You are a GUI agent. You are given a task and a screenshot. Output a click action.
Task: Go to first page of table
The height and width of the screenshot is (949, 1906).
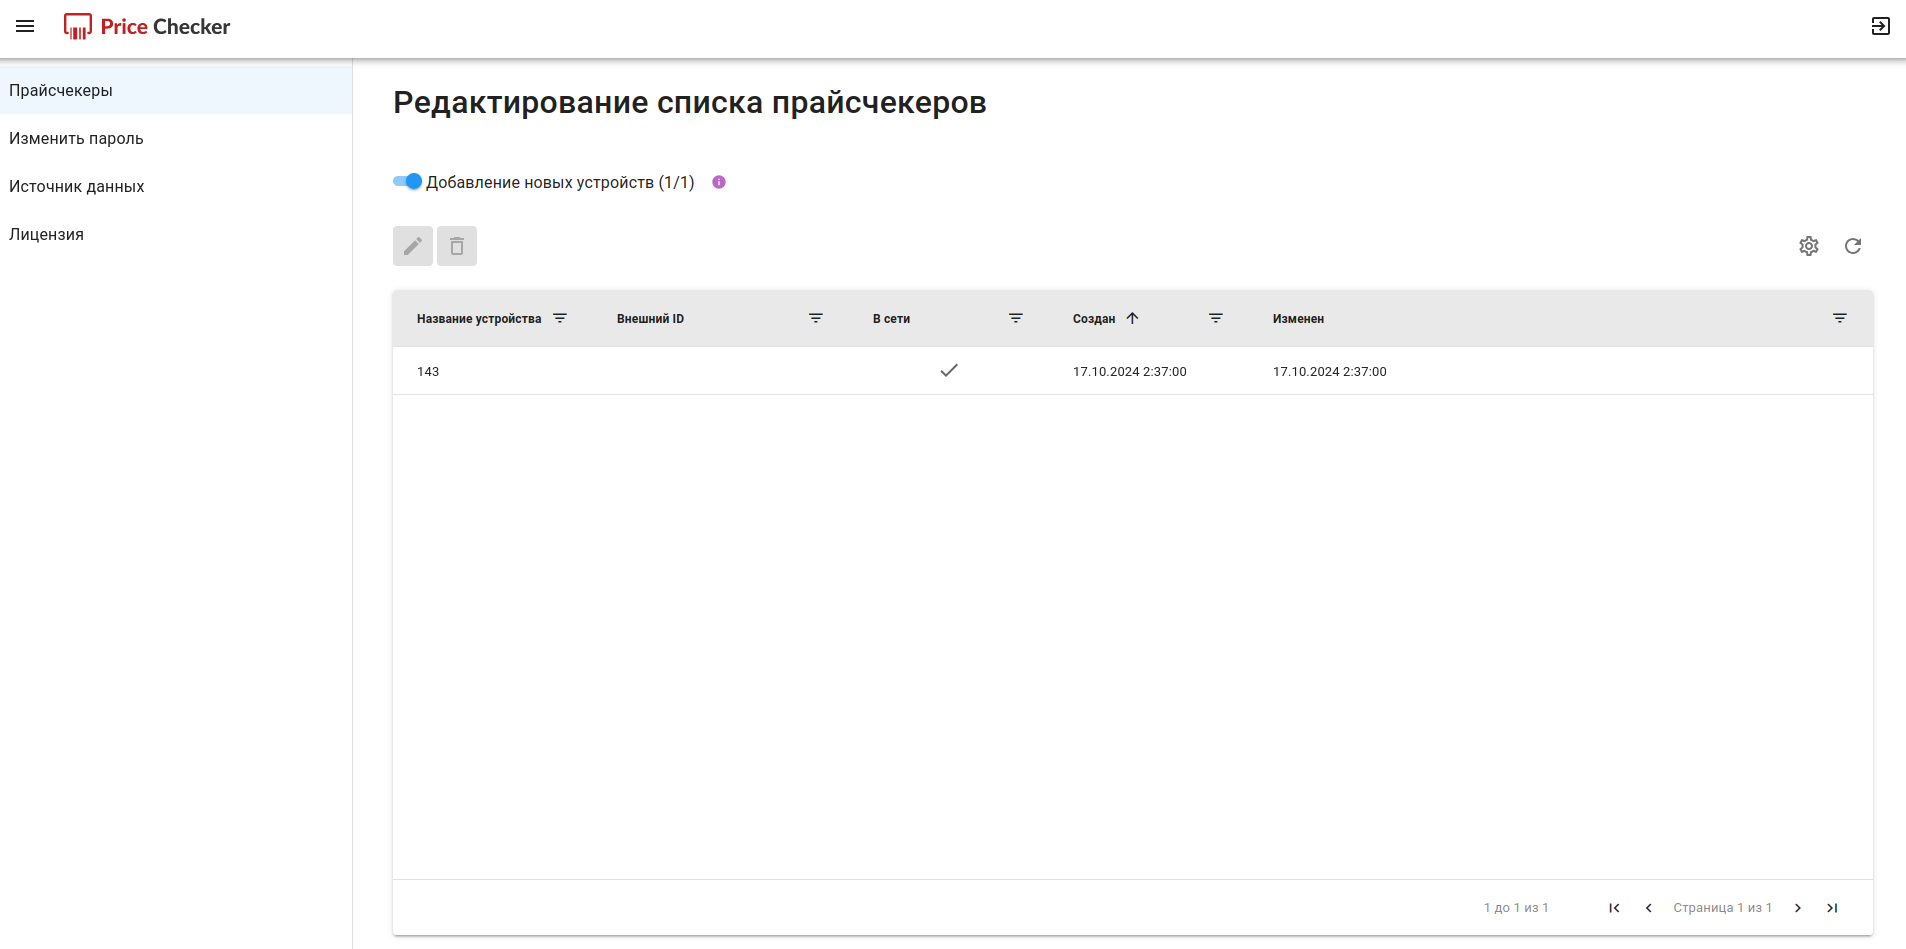[1614, 908]
